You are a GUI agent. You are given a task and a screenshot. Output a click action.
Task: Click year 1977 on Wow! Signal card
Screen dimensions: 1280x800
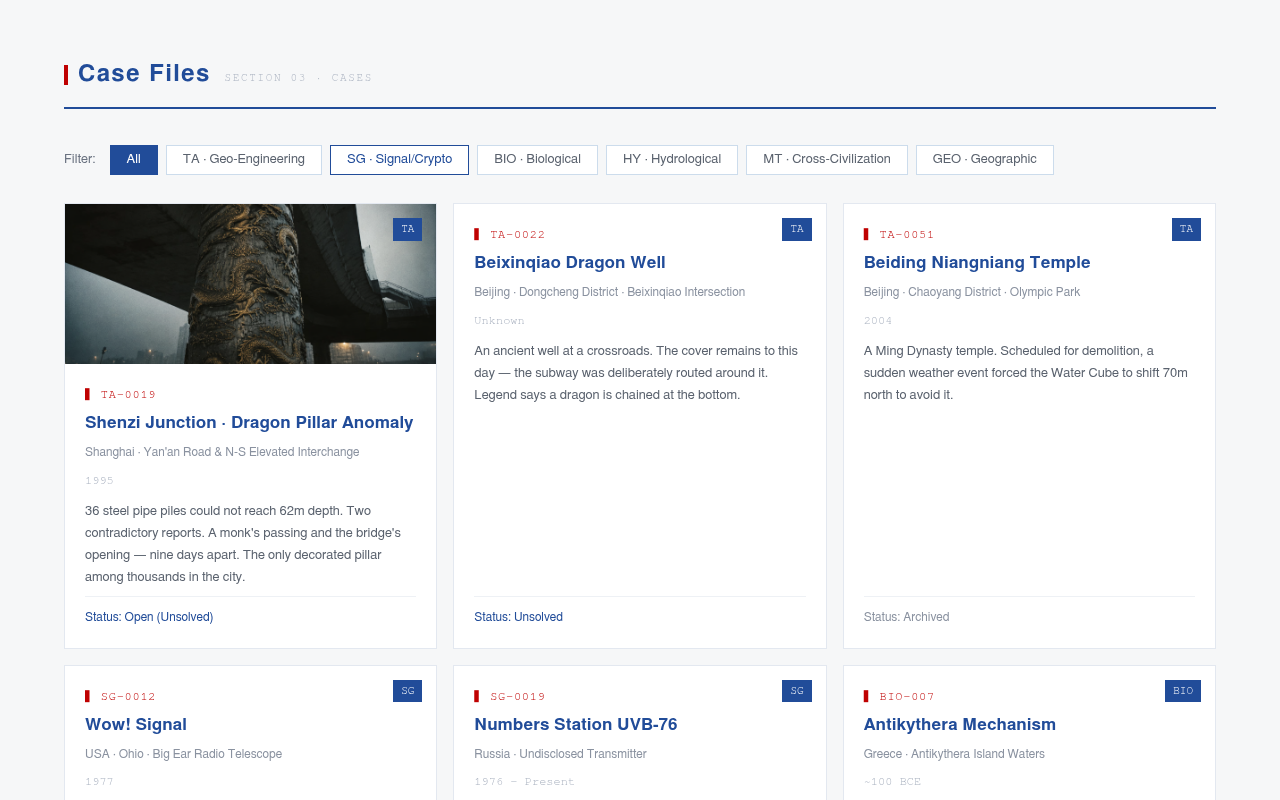coord(99,782)
